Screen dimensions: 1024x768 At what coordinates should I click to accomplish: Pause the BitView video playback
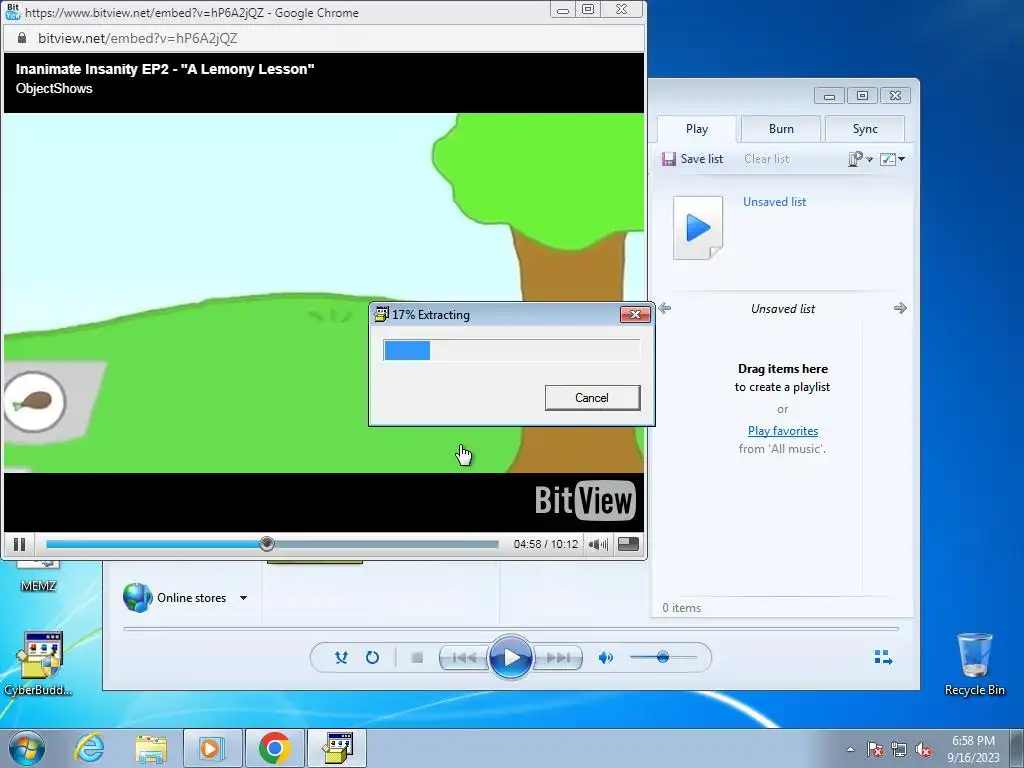(x=20, y=544)
